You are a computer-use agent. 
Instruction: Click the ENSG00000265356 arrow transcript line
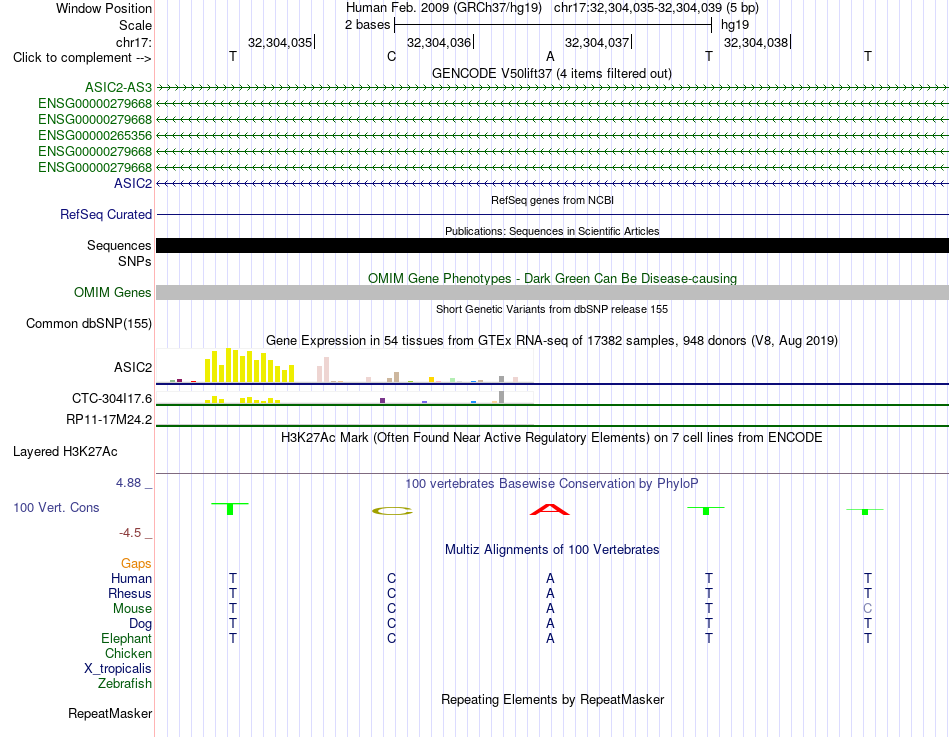coord(552,135)
